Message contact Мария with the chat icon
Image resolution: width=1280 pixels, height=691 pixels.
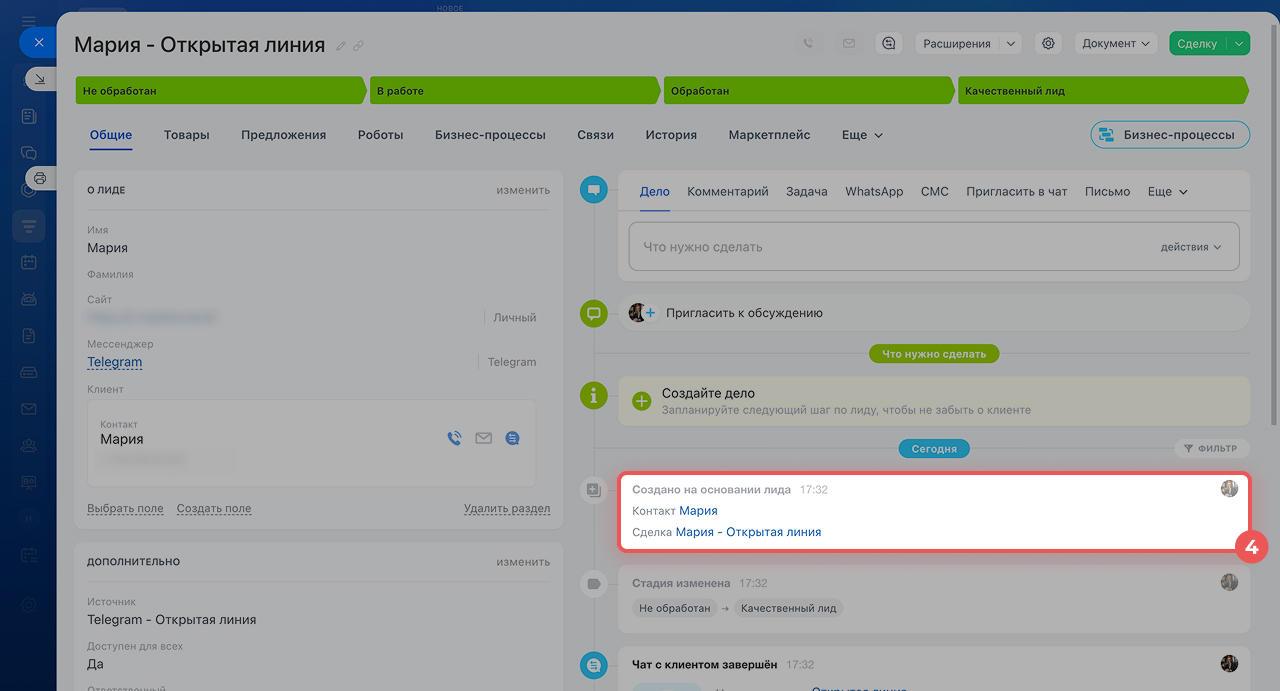coord(512,438)
